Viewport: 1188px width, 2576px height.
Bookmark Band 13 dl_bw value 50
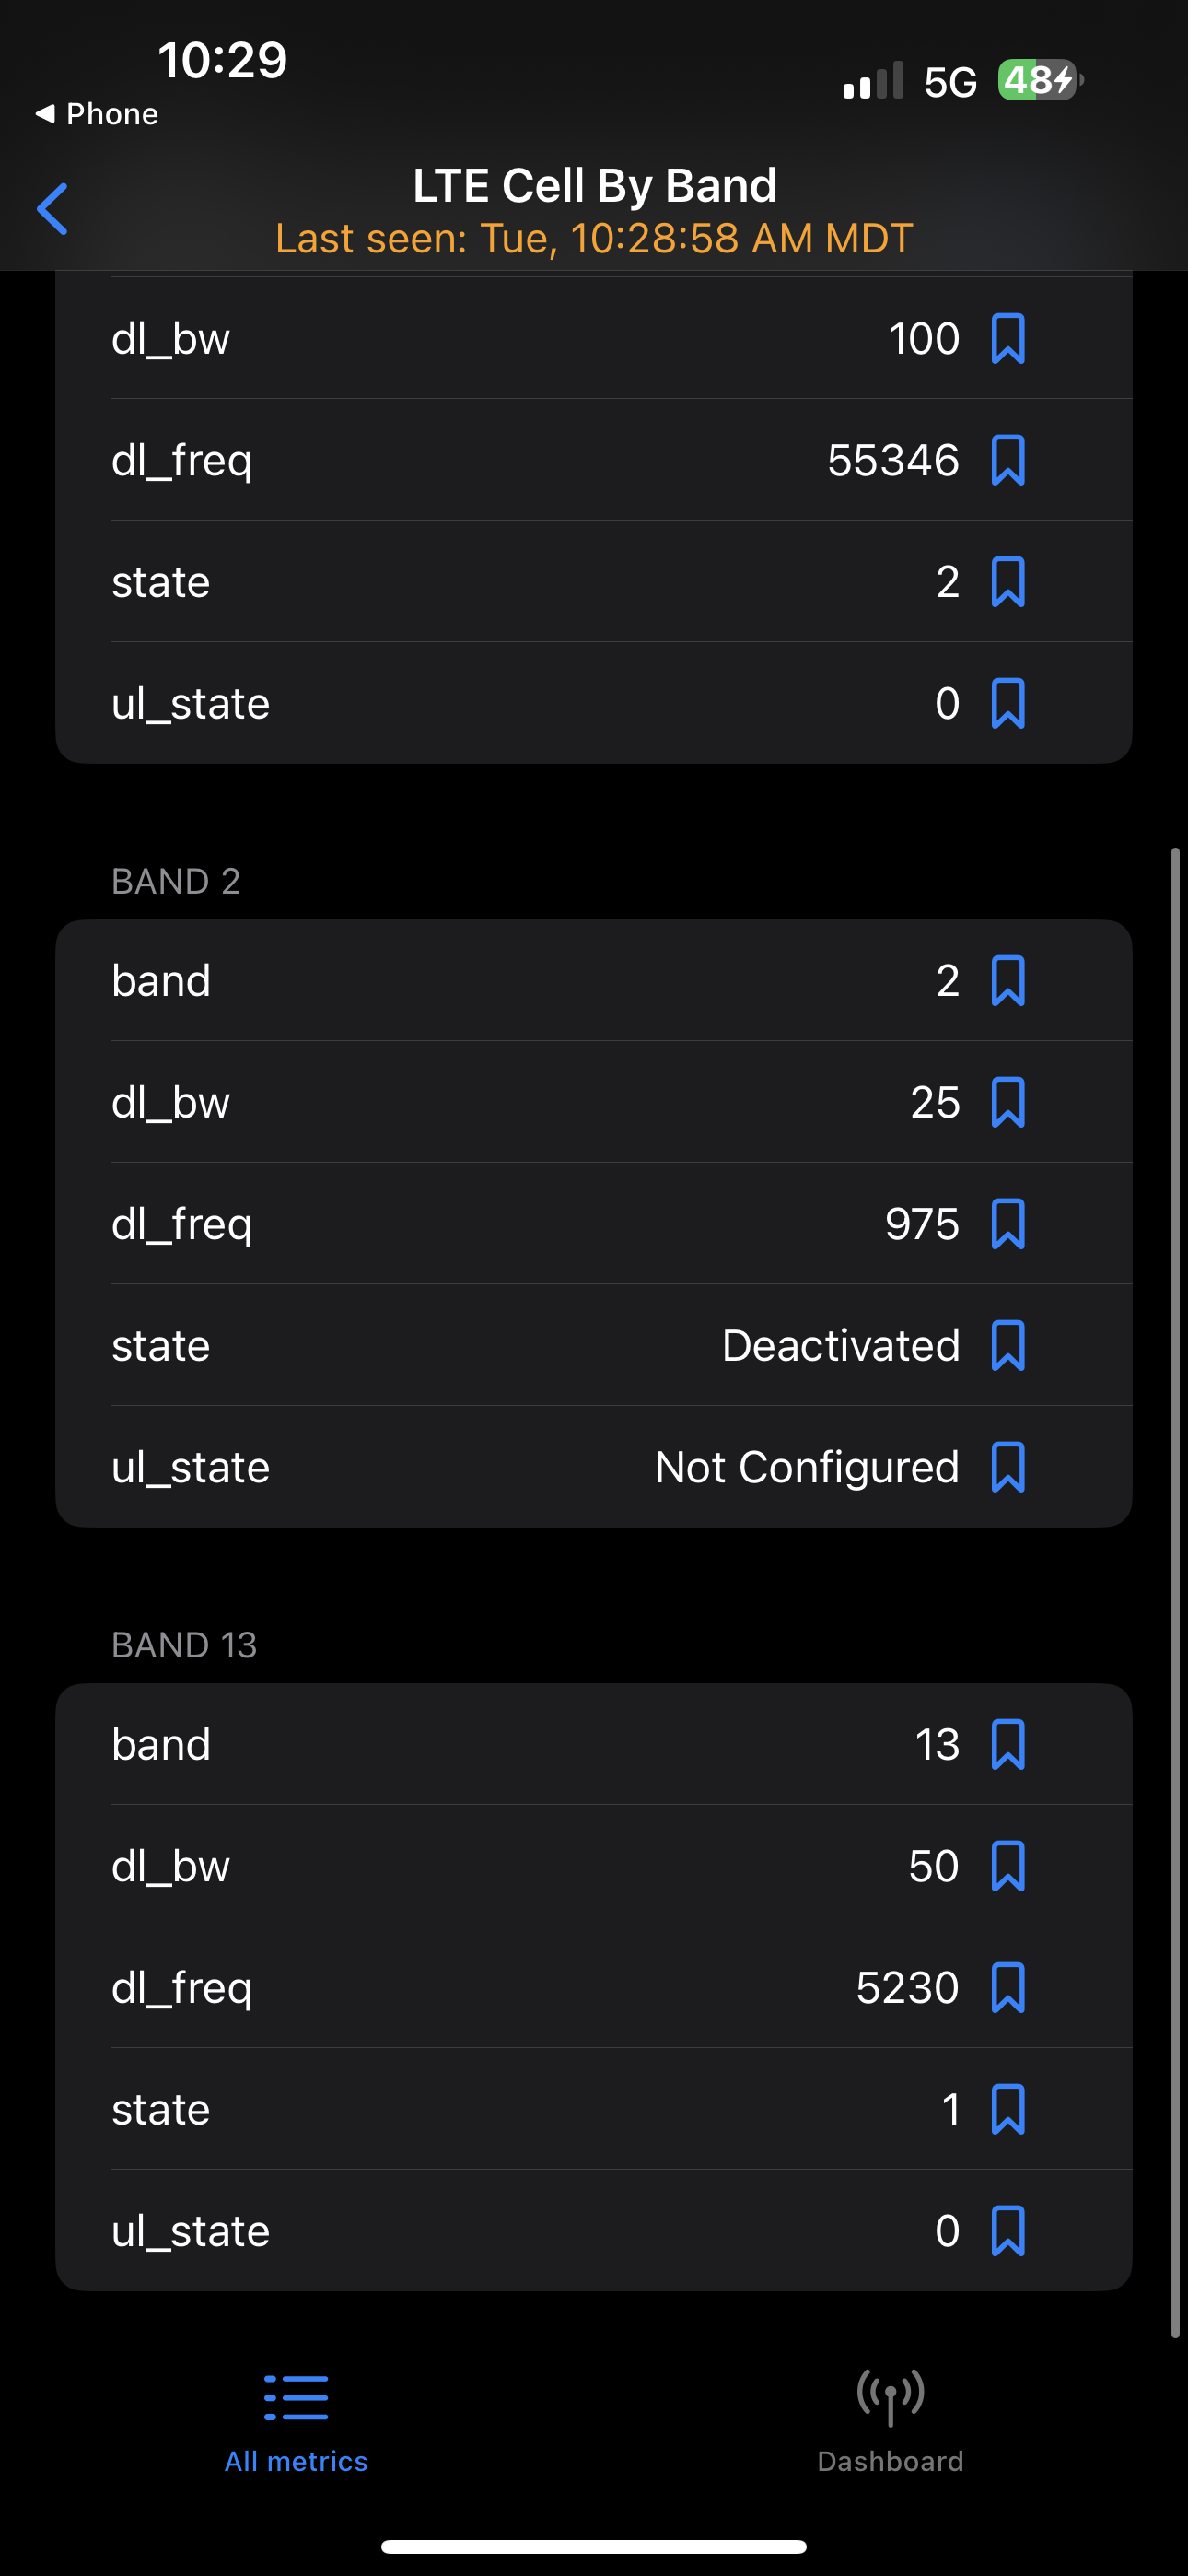point(1007,1866)
